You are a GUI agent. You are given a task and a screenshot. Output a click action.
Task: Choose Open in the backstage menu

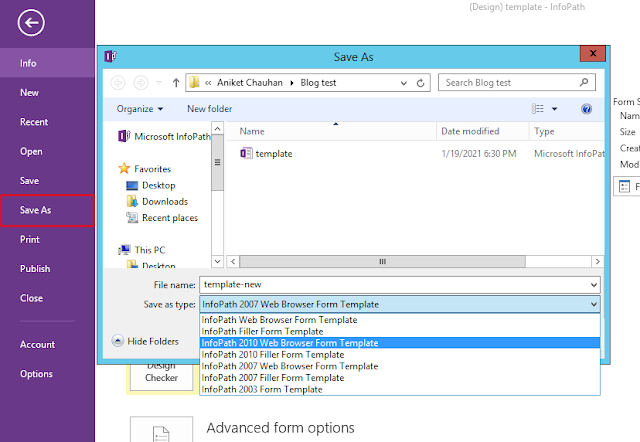point(47,151)
